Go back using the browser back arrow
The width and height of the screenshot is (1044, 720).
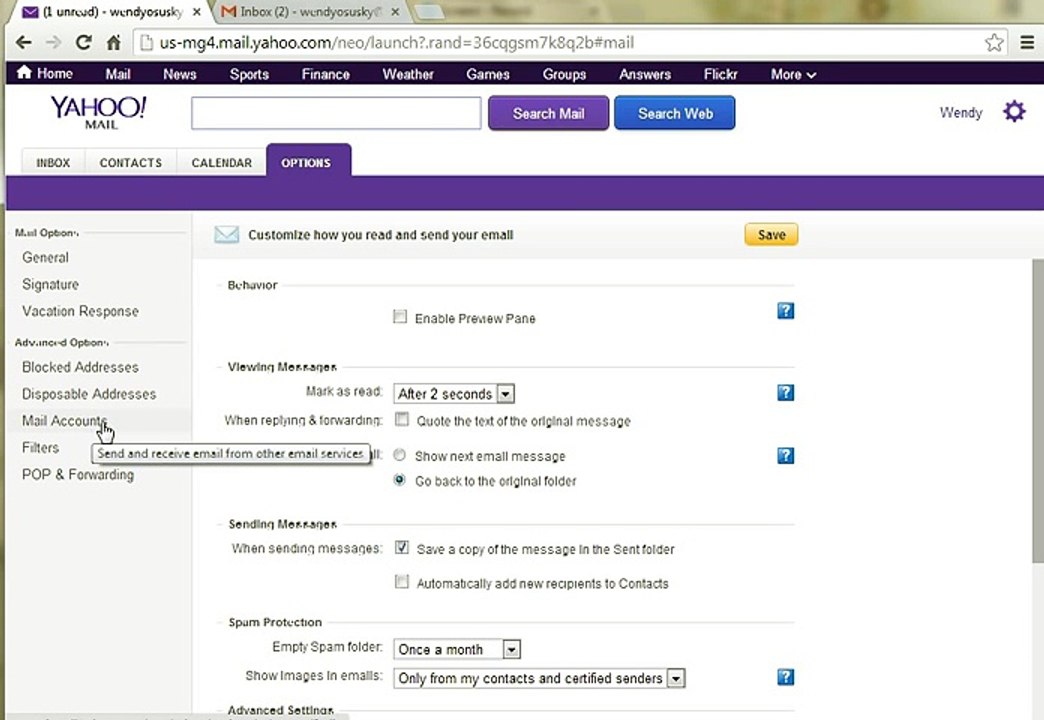[23, 43]
